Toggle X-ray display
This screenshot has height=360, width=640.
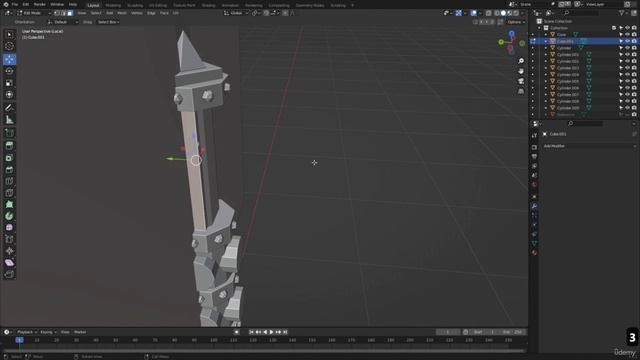pos(489,13)
